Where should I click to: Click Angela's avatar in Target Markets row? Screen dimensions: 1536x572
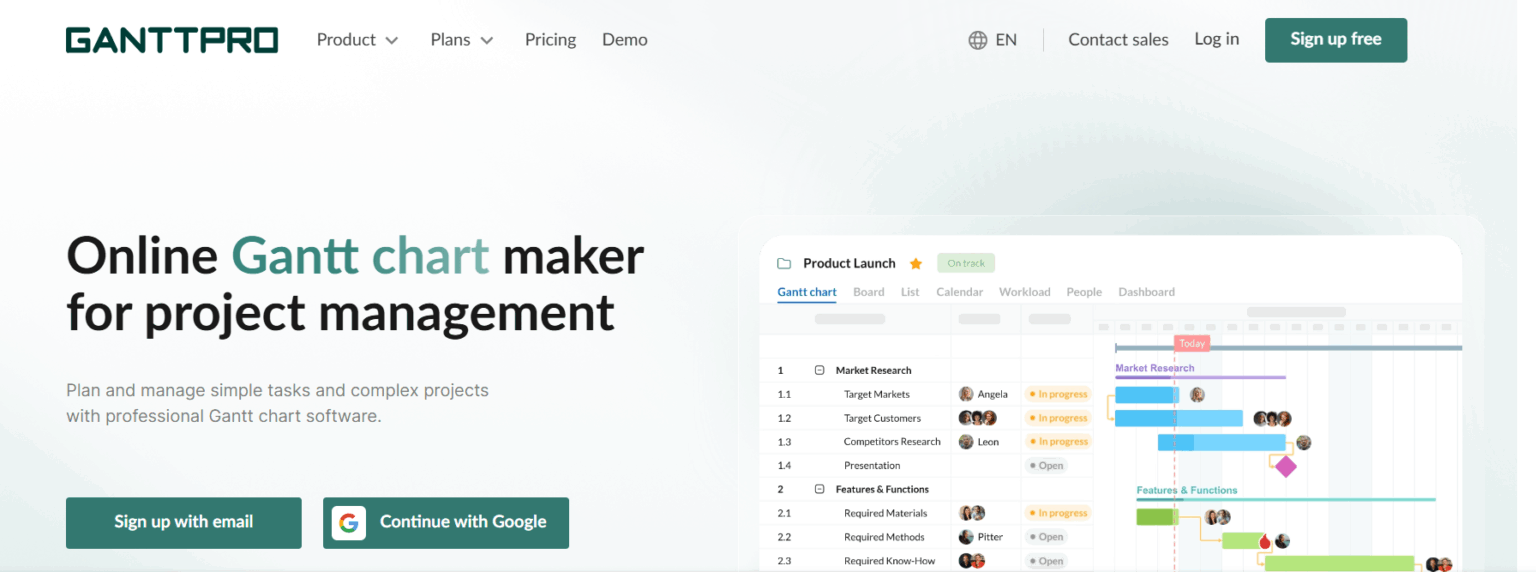point(966,394)
